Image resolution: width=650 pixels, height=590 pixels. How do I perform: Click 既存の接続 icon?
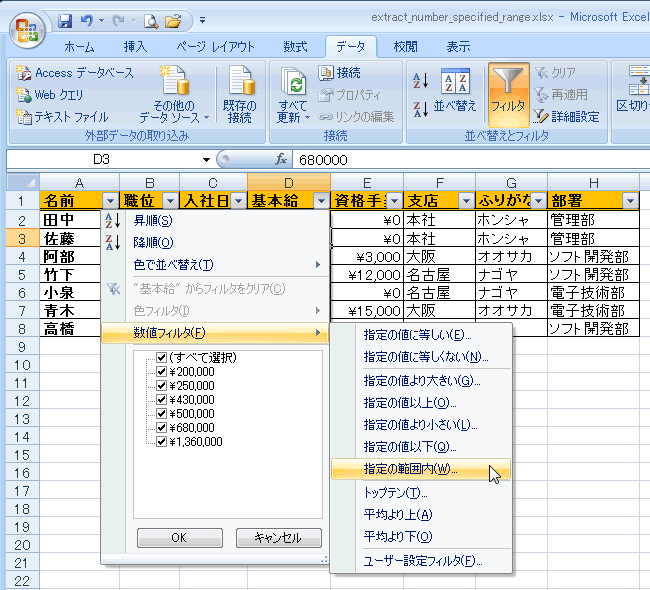pos(240,95)
